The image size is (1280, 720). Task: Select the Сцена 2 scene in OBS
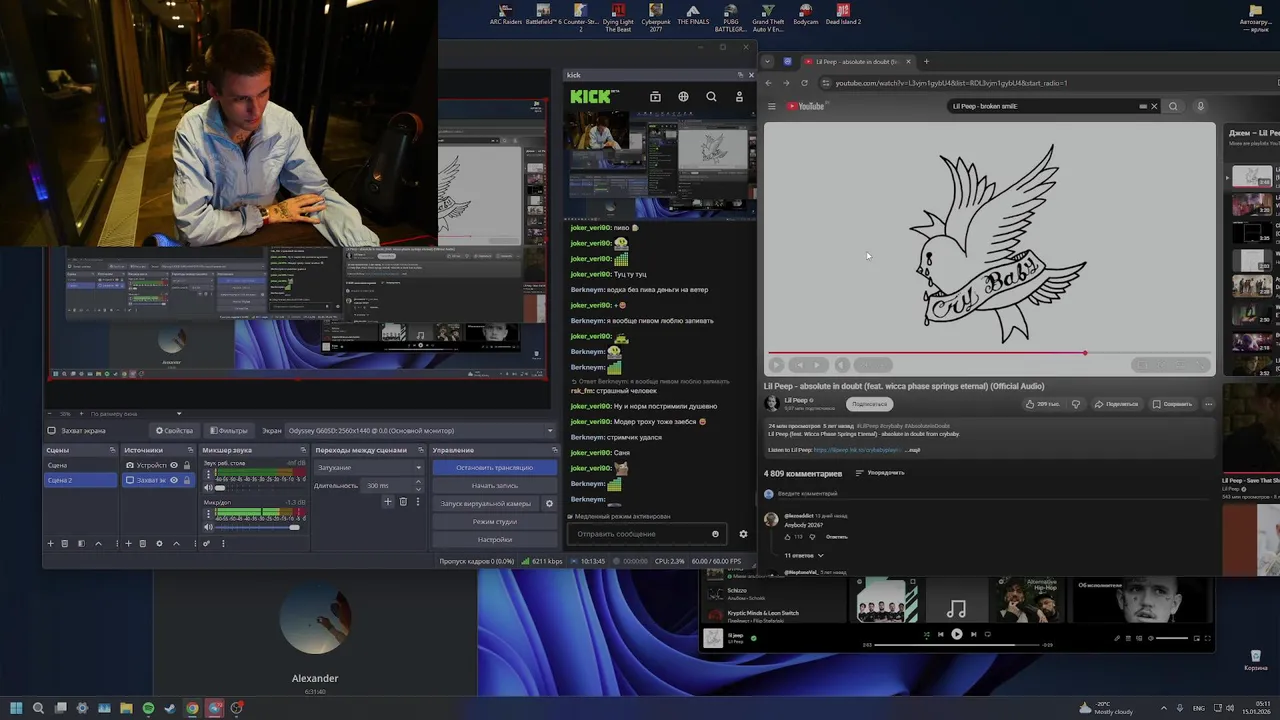tap(80, 480)
